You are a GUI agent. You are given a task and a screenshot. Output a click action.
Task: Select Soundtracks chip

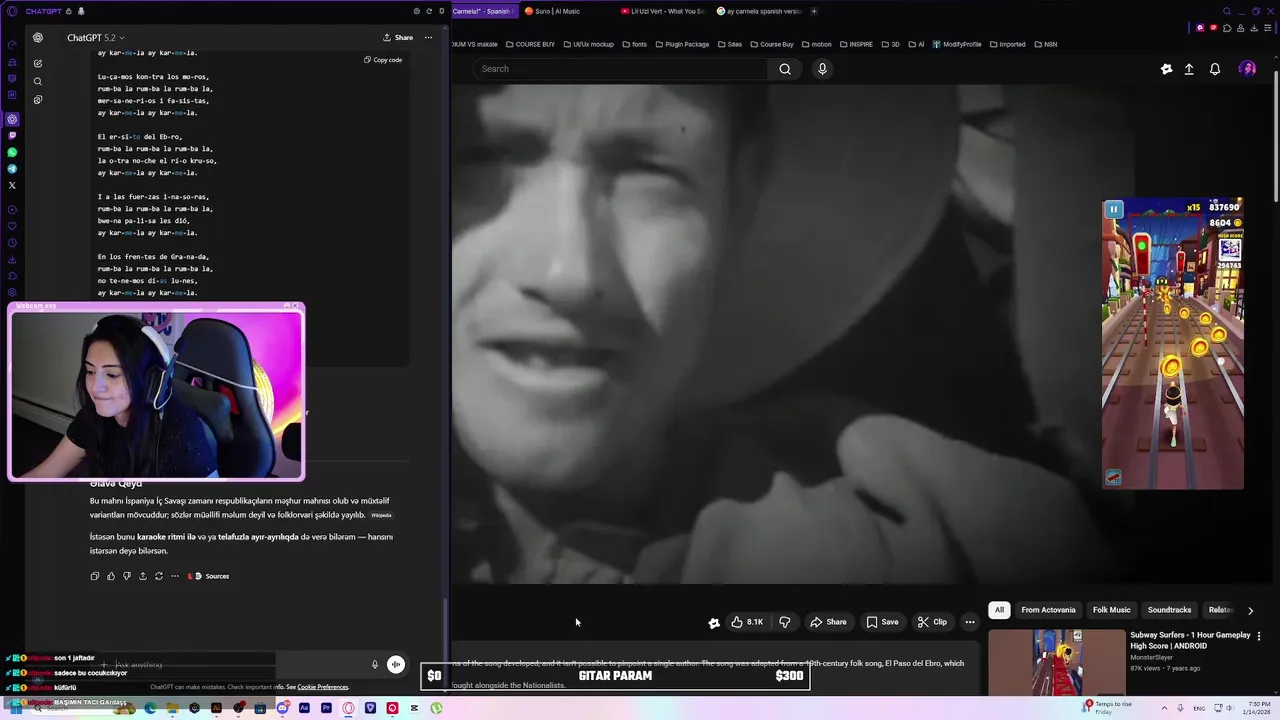point(1169,610)
